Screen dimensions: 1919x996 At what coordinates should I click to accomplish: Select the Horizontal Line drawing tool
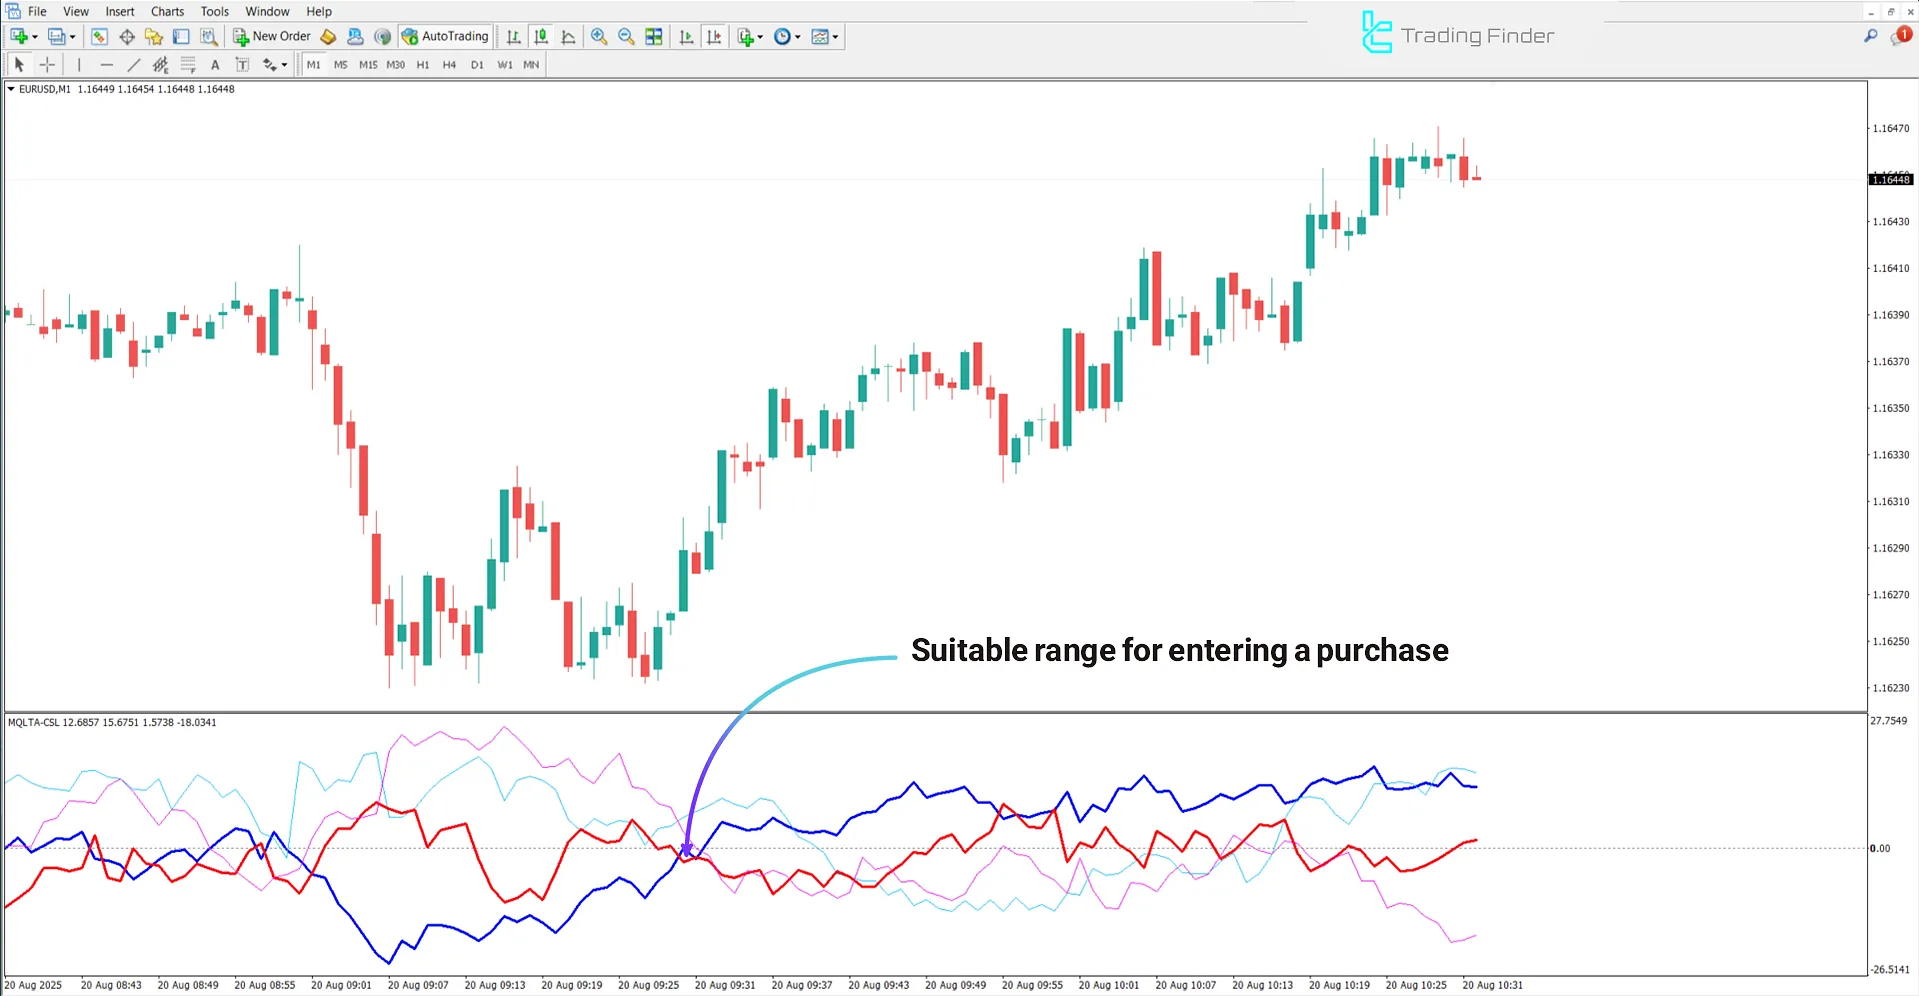tap(106, 65)
